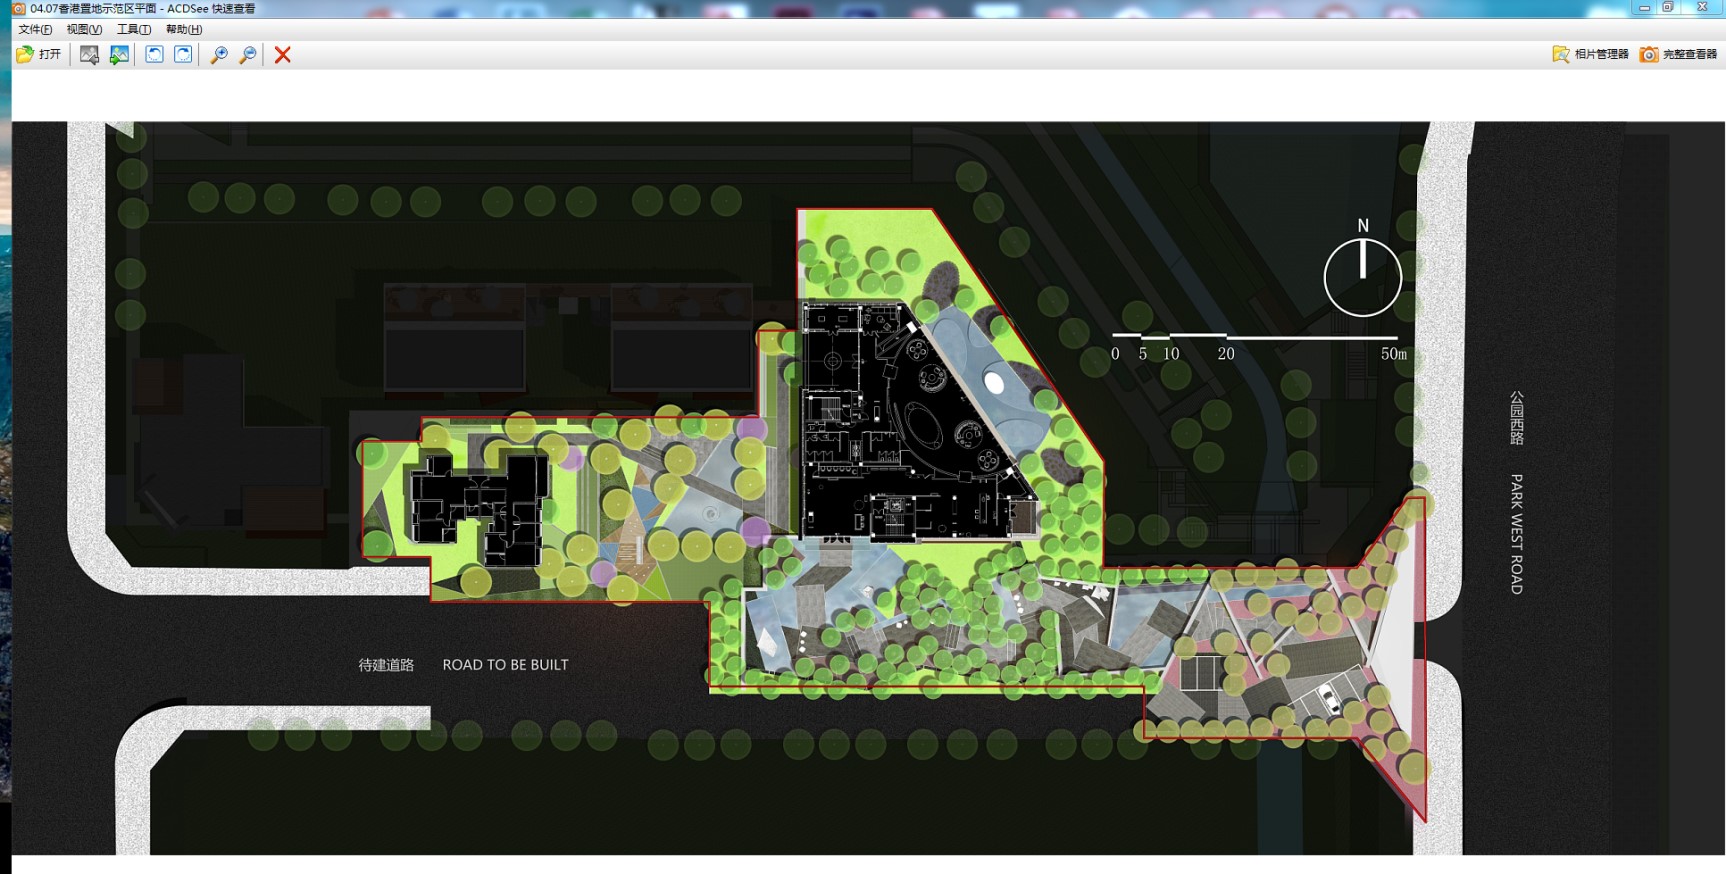Screen dimensions: 1726x874
Task: Restore down the ACDSee window
Action: click(x=1668, y=7)
